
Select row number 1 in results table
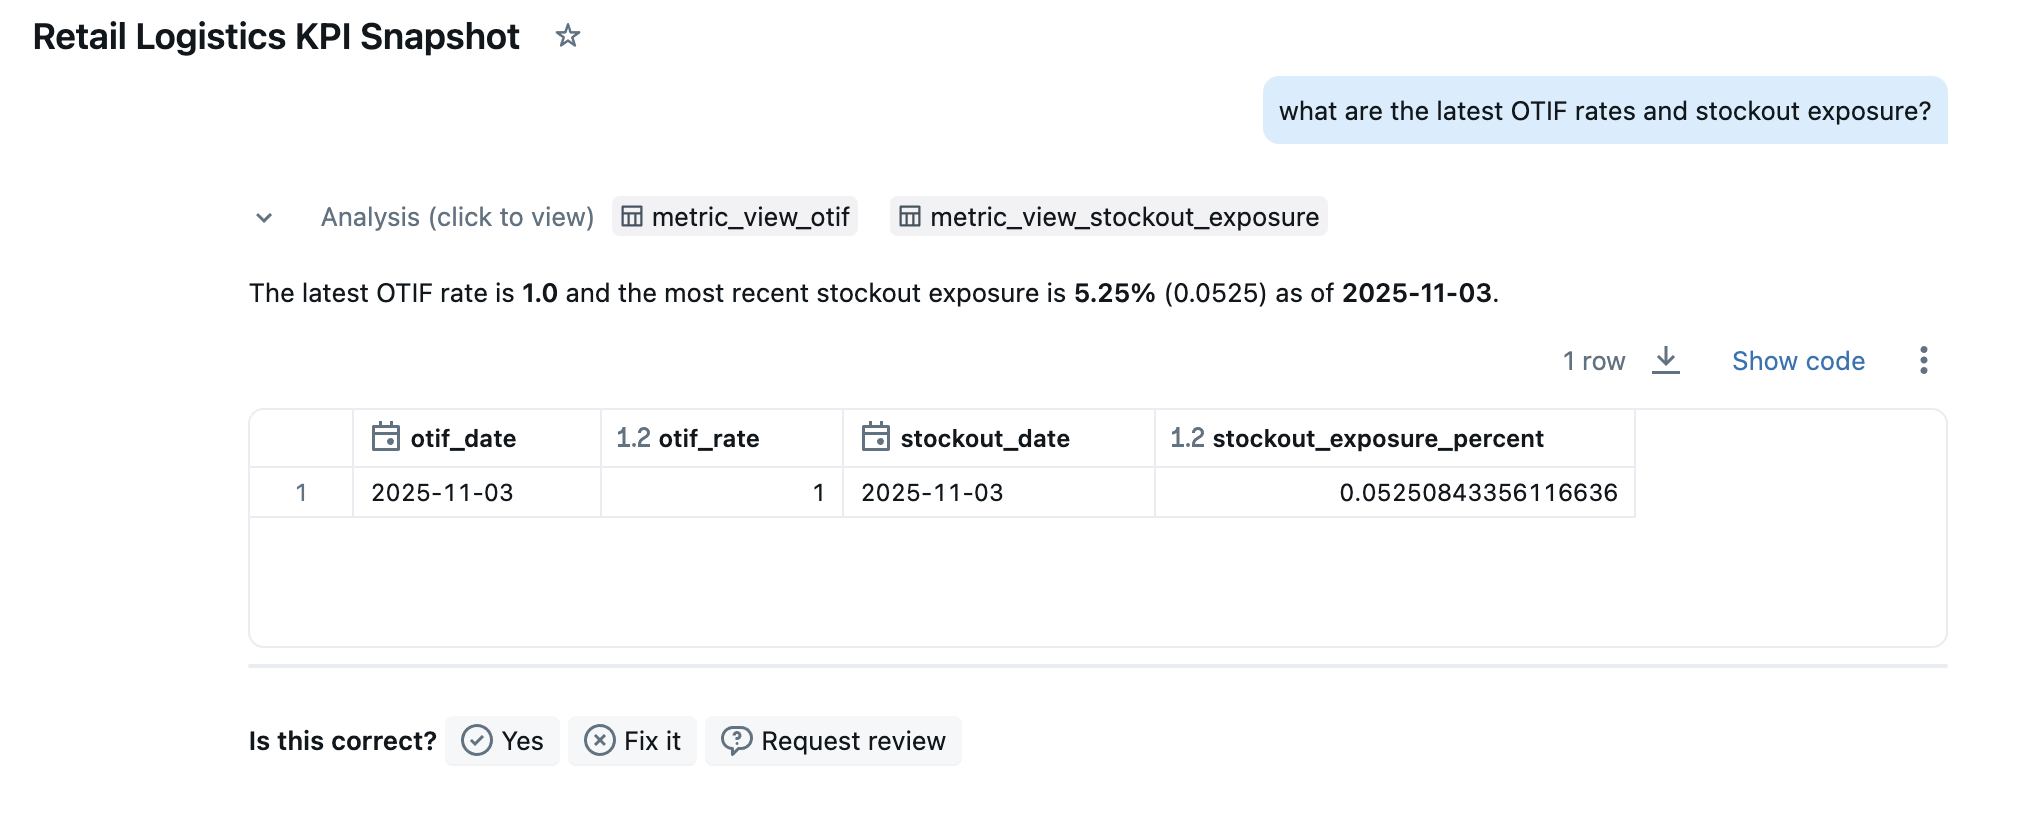pyautogui.click(x=301, y=493)
